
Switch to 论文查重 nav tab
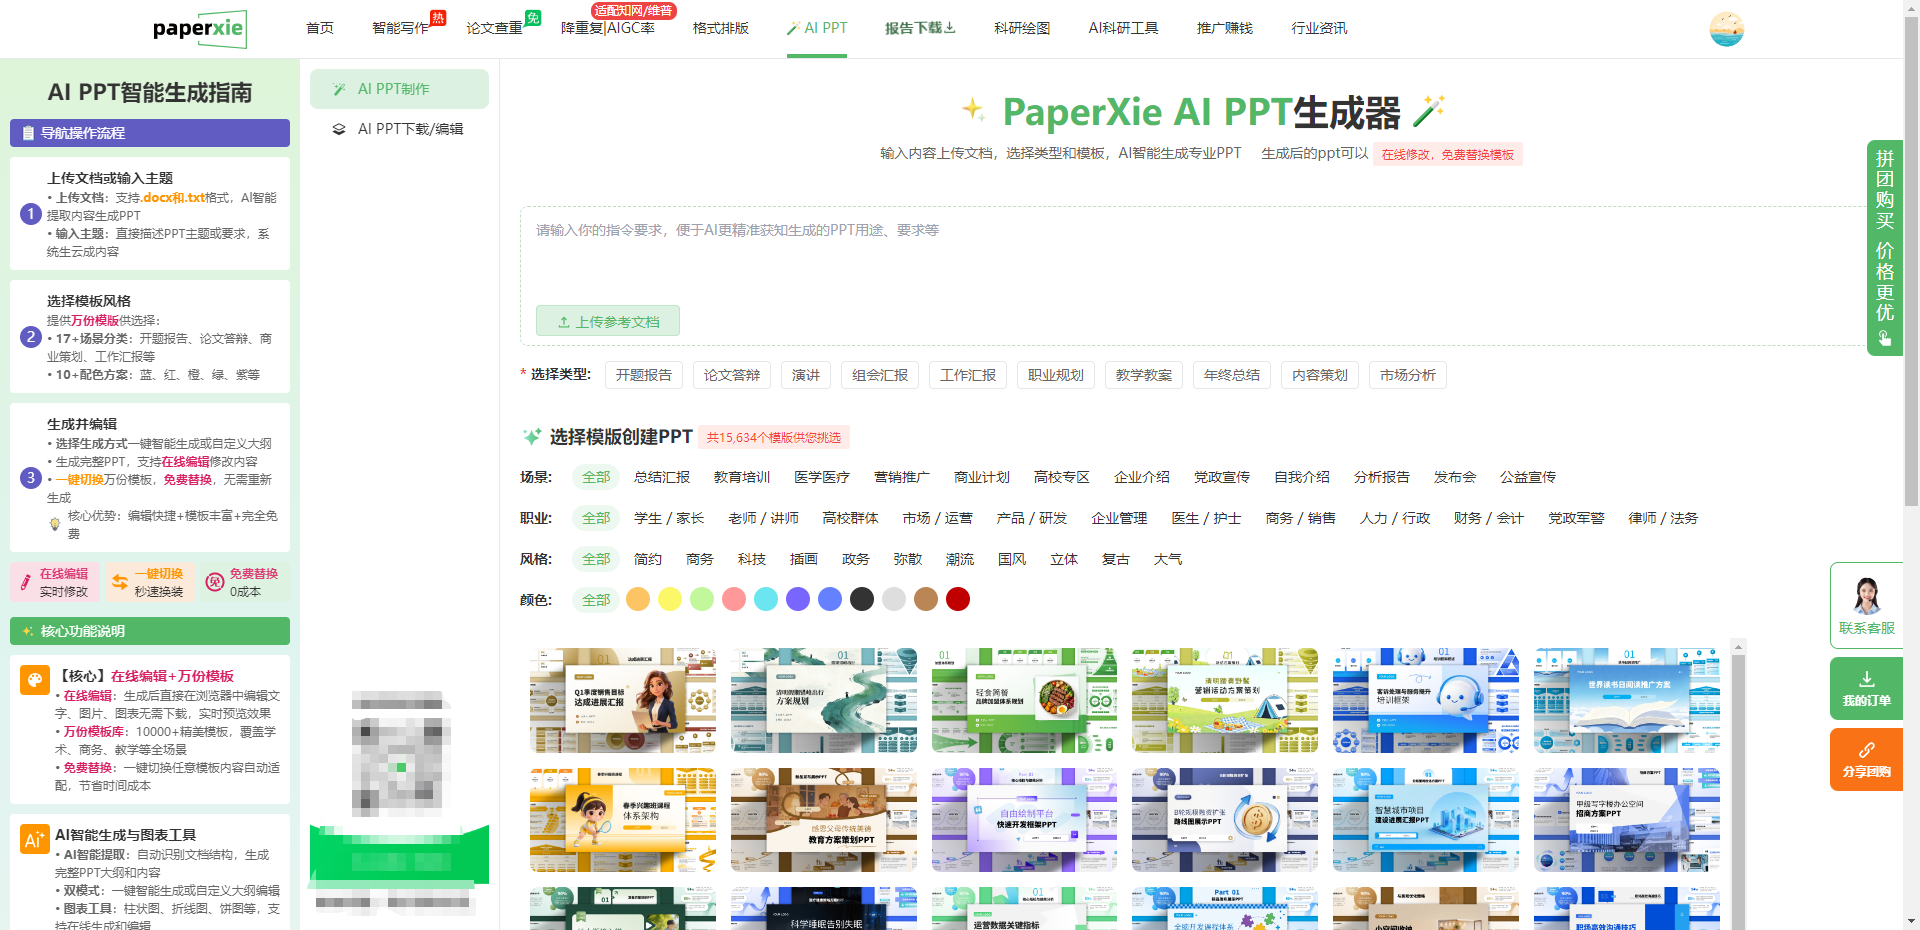[495, 28]
